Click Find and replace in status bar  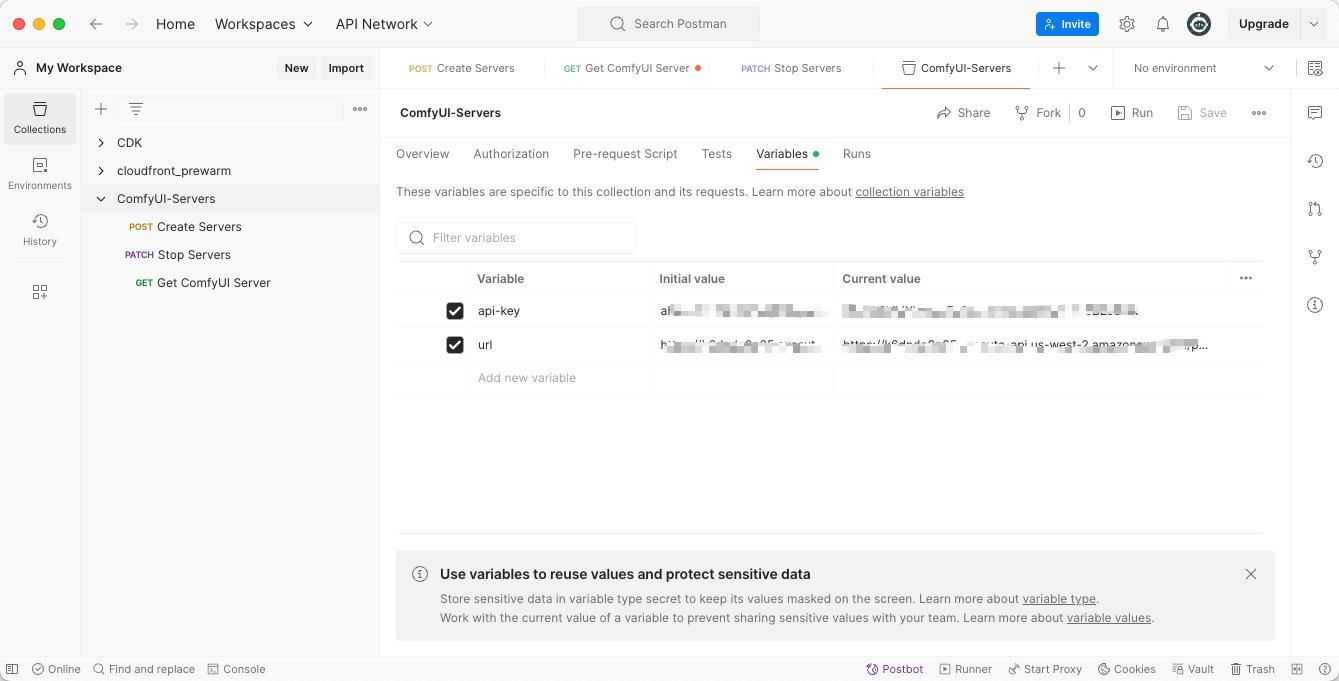(x=144, y=669)
